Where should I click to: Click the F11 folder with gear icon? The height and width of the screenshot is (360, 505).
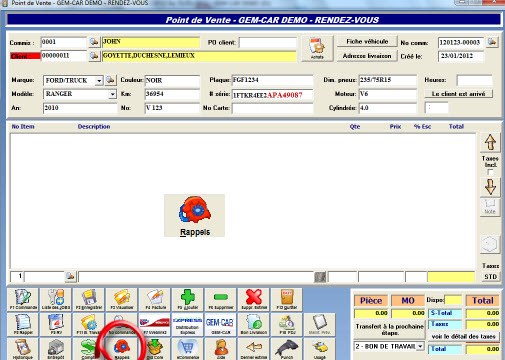click(89, 324)
